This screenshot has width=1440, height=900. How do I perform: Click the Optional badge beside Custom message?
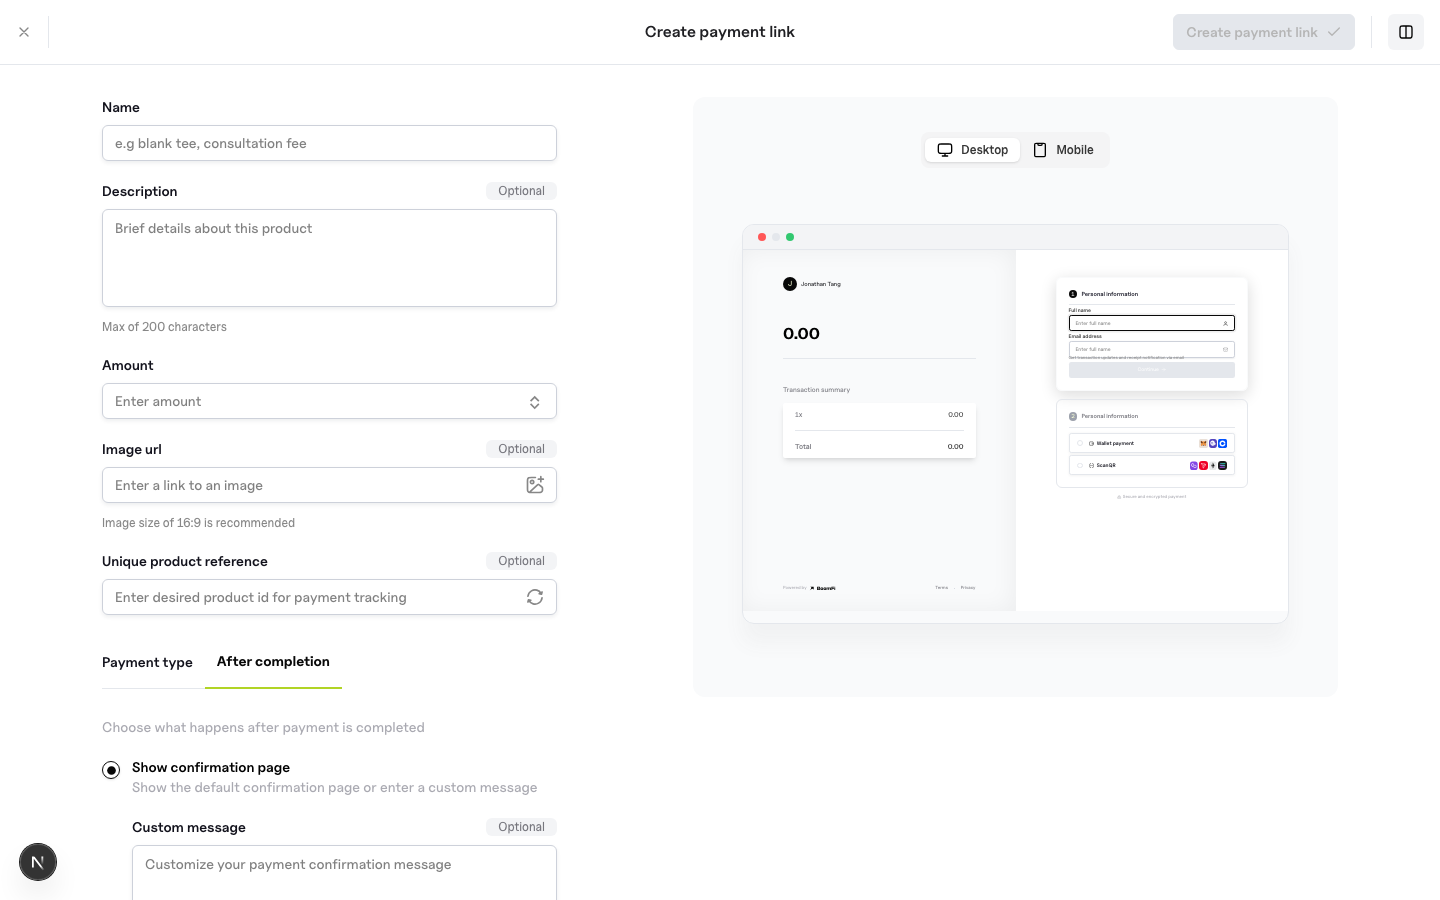pos(521,827)
